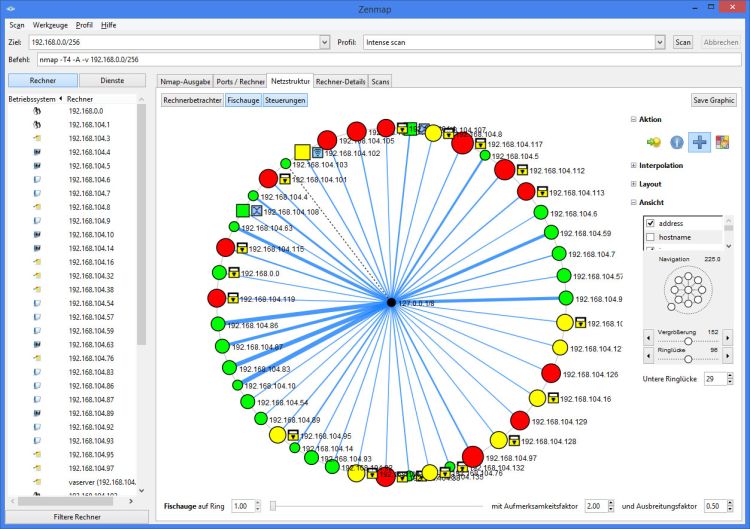Toggle the Fischauge view button
This screenshot has height=529, width=750.
pos(243,100)
